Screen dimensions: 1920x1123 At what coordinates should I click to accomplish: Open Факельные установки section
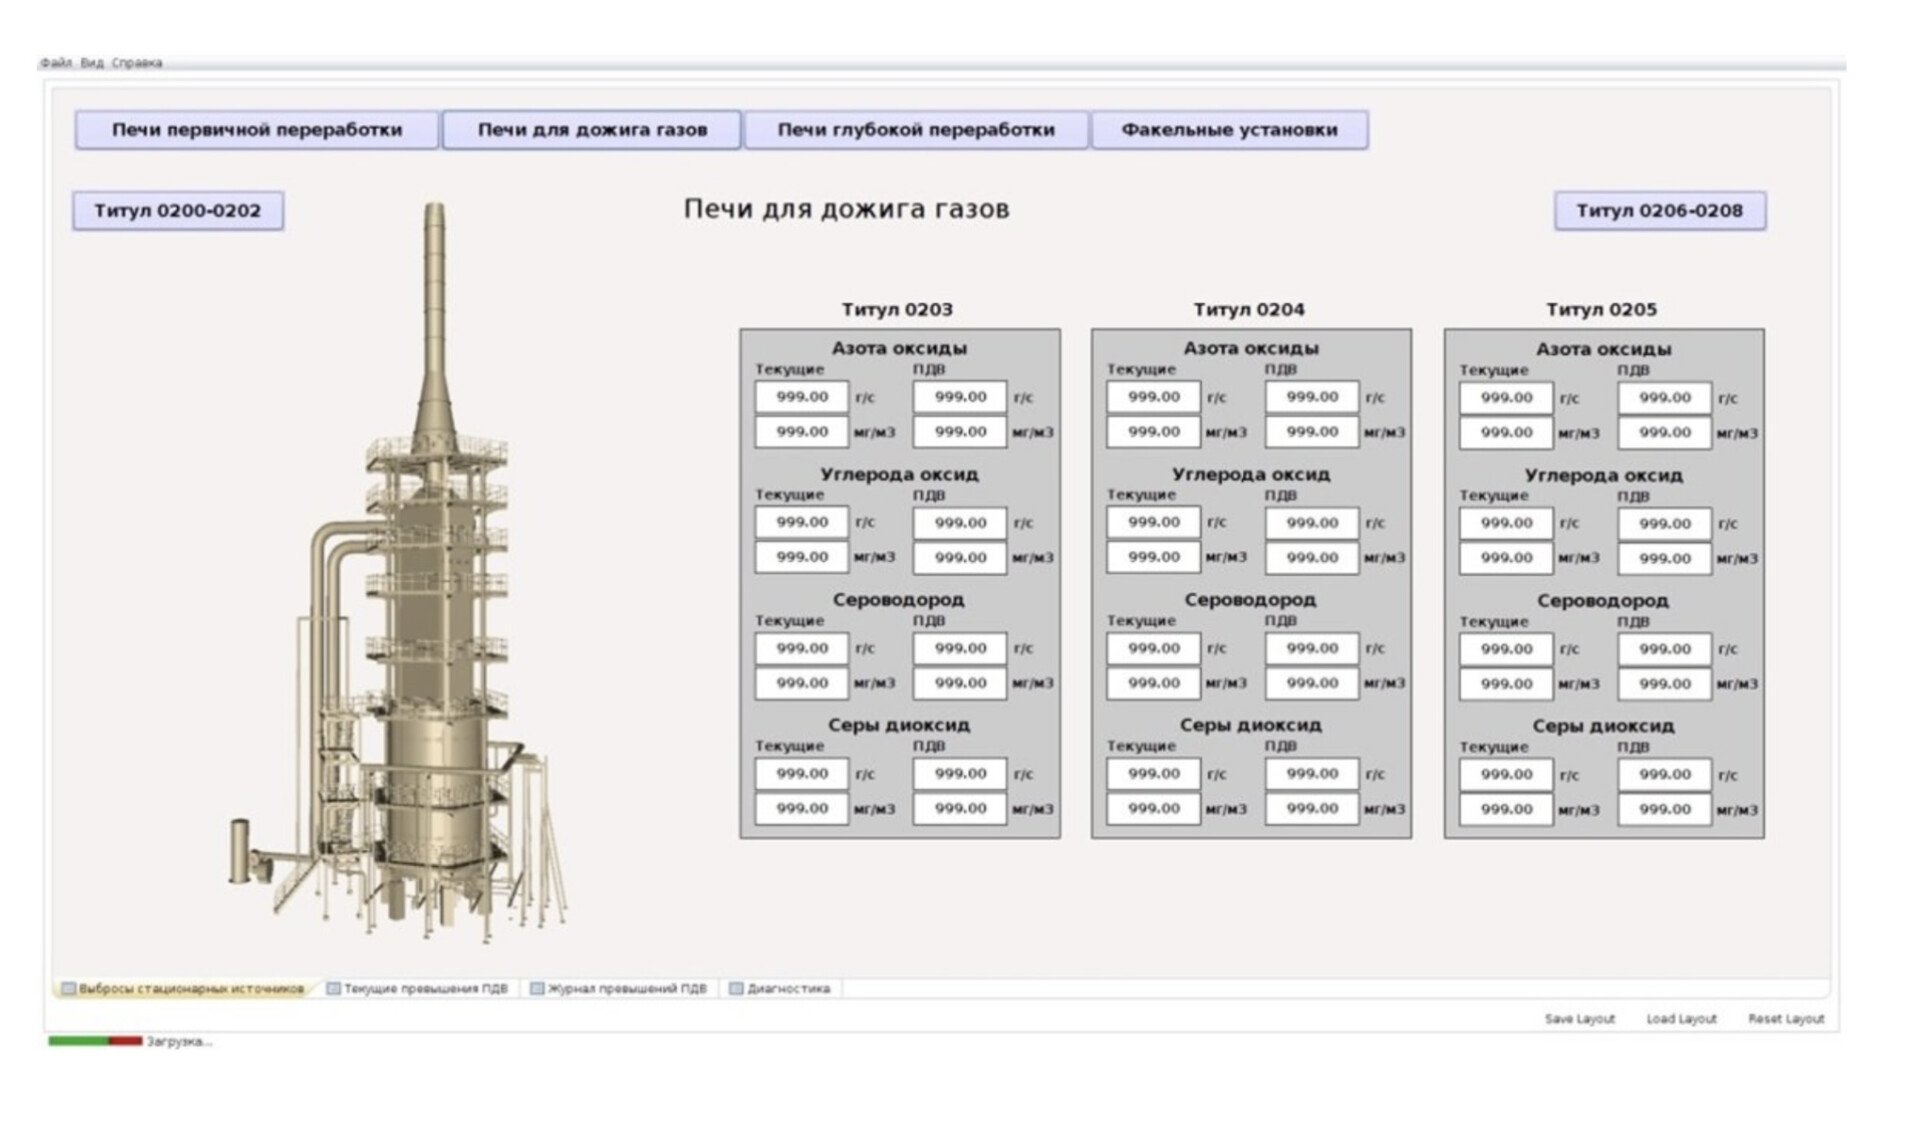coord(1229,130)
